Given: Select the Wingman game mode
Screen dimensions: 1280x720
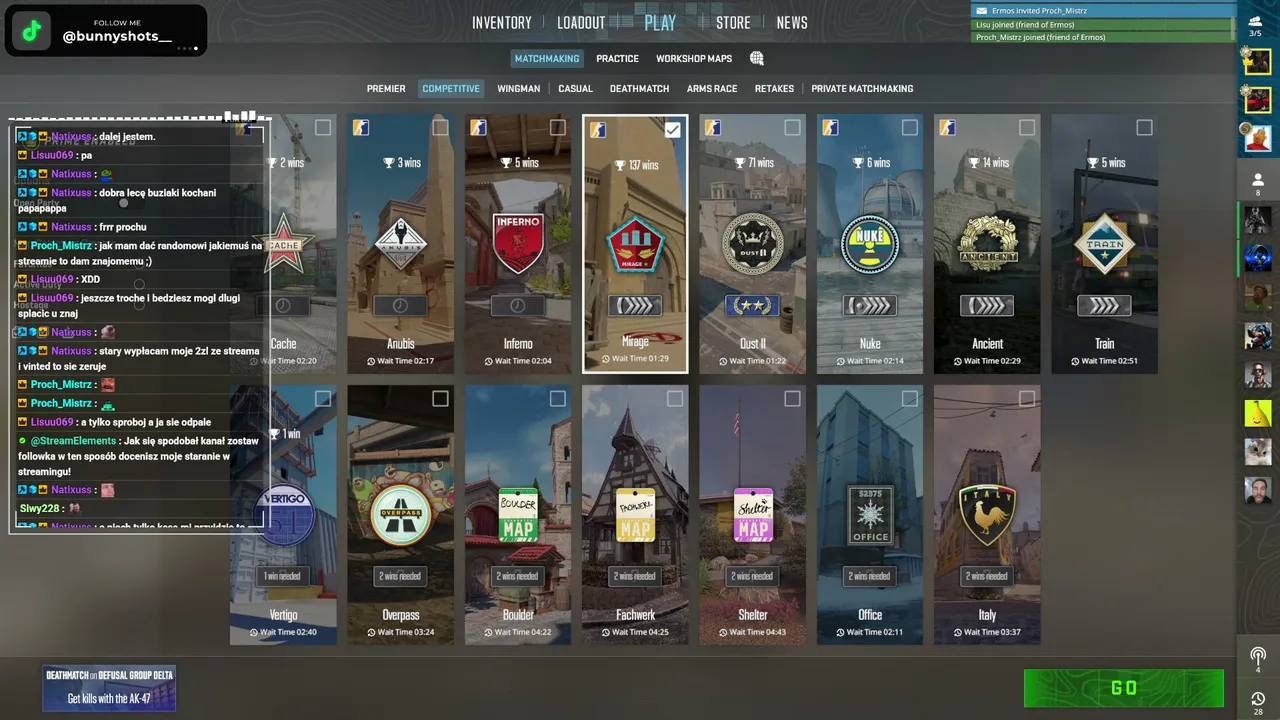Looking at the screenshot, I should 519,89.
